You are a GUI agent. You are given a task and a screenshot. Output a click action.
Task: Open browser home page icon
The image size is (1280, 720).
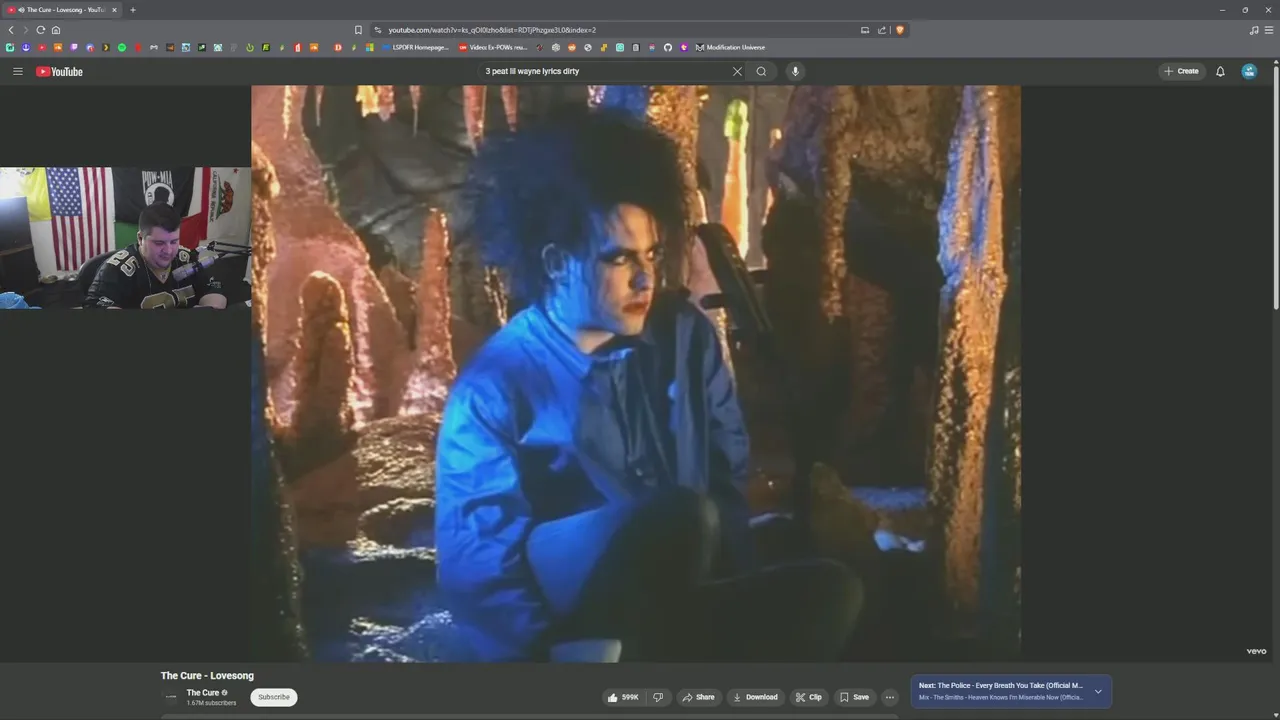56,30
